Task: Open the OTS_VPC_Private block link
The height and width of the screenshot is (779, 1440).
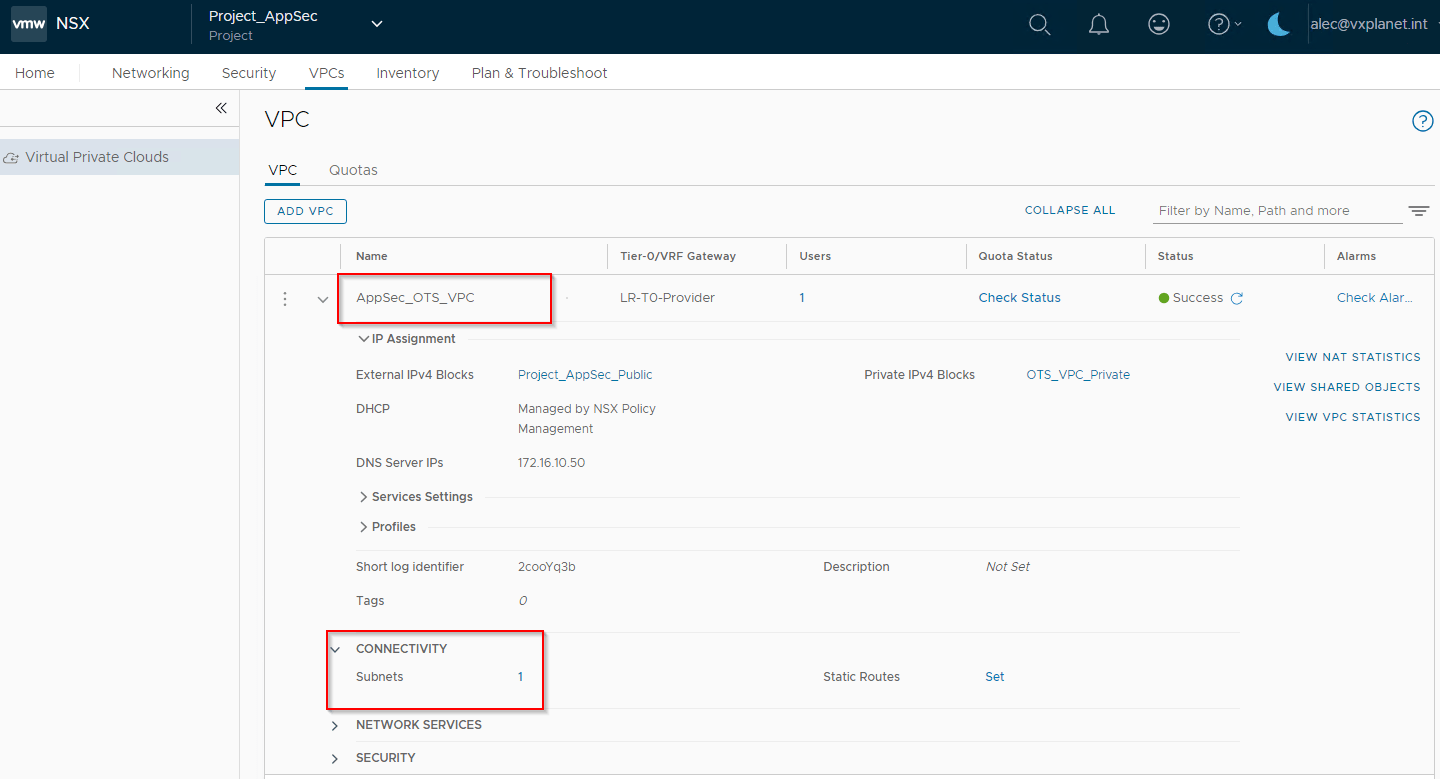Action: tap(1078, 375)
